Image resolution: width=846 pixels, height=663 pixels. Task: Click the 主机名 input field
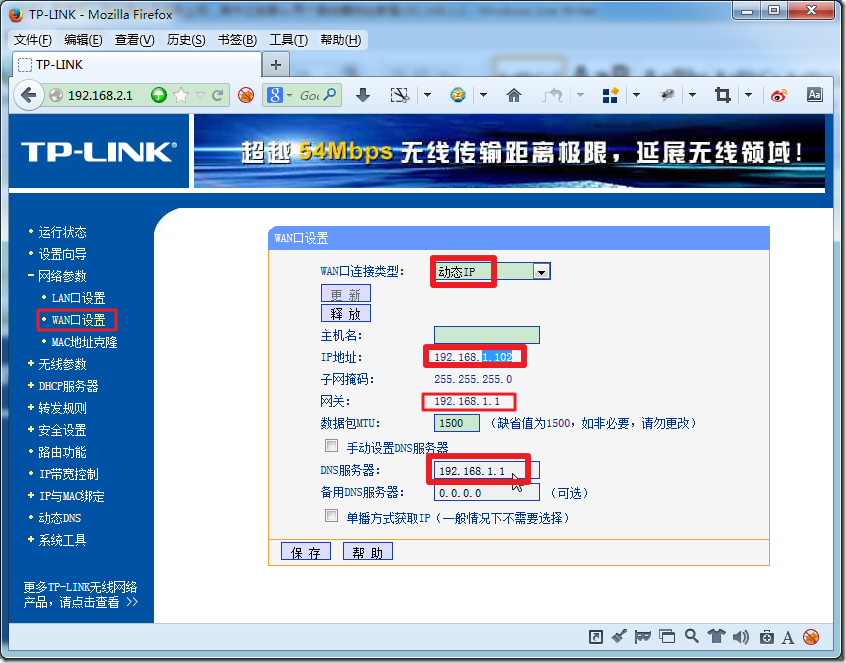pos(487,335)
